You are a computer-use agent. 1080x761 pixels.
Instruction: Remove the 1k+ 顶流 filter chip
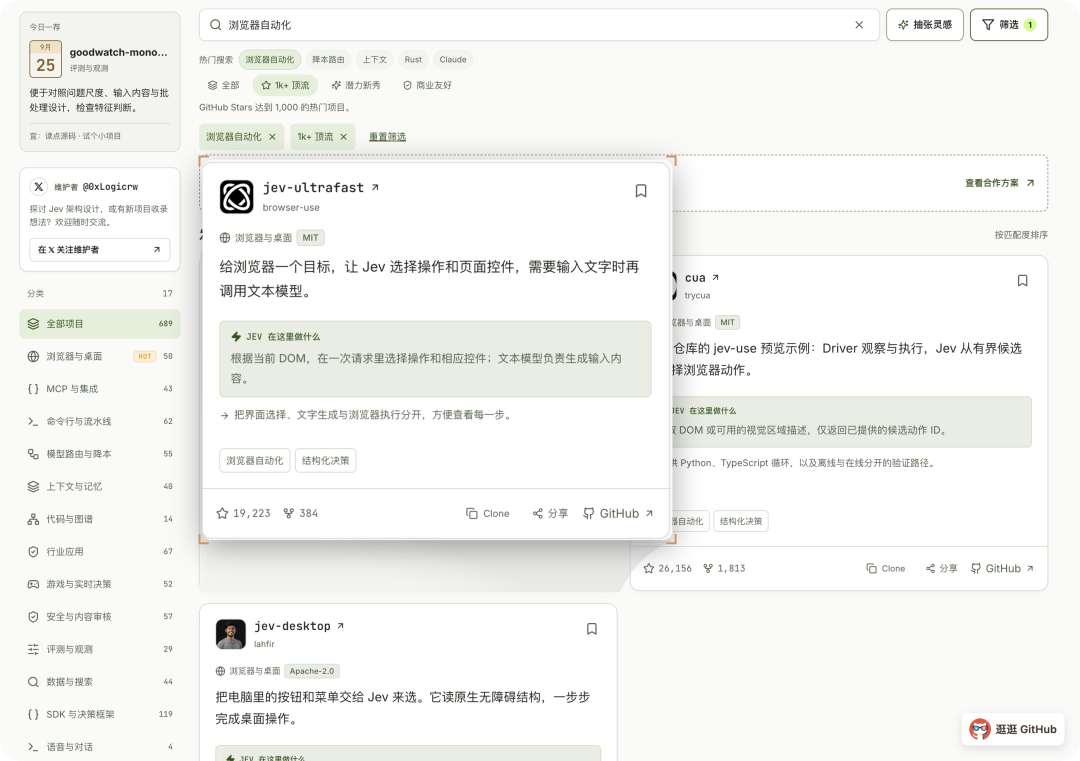tap(344, 137)
